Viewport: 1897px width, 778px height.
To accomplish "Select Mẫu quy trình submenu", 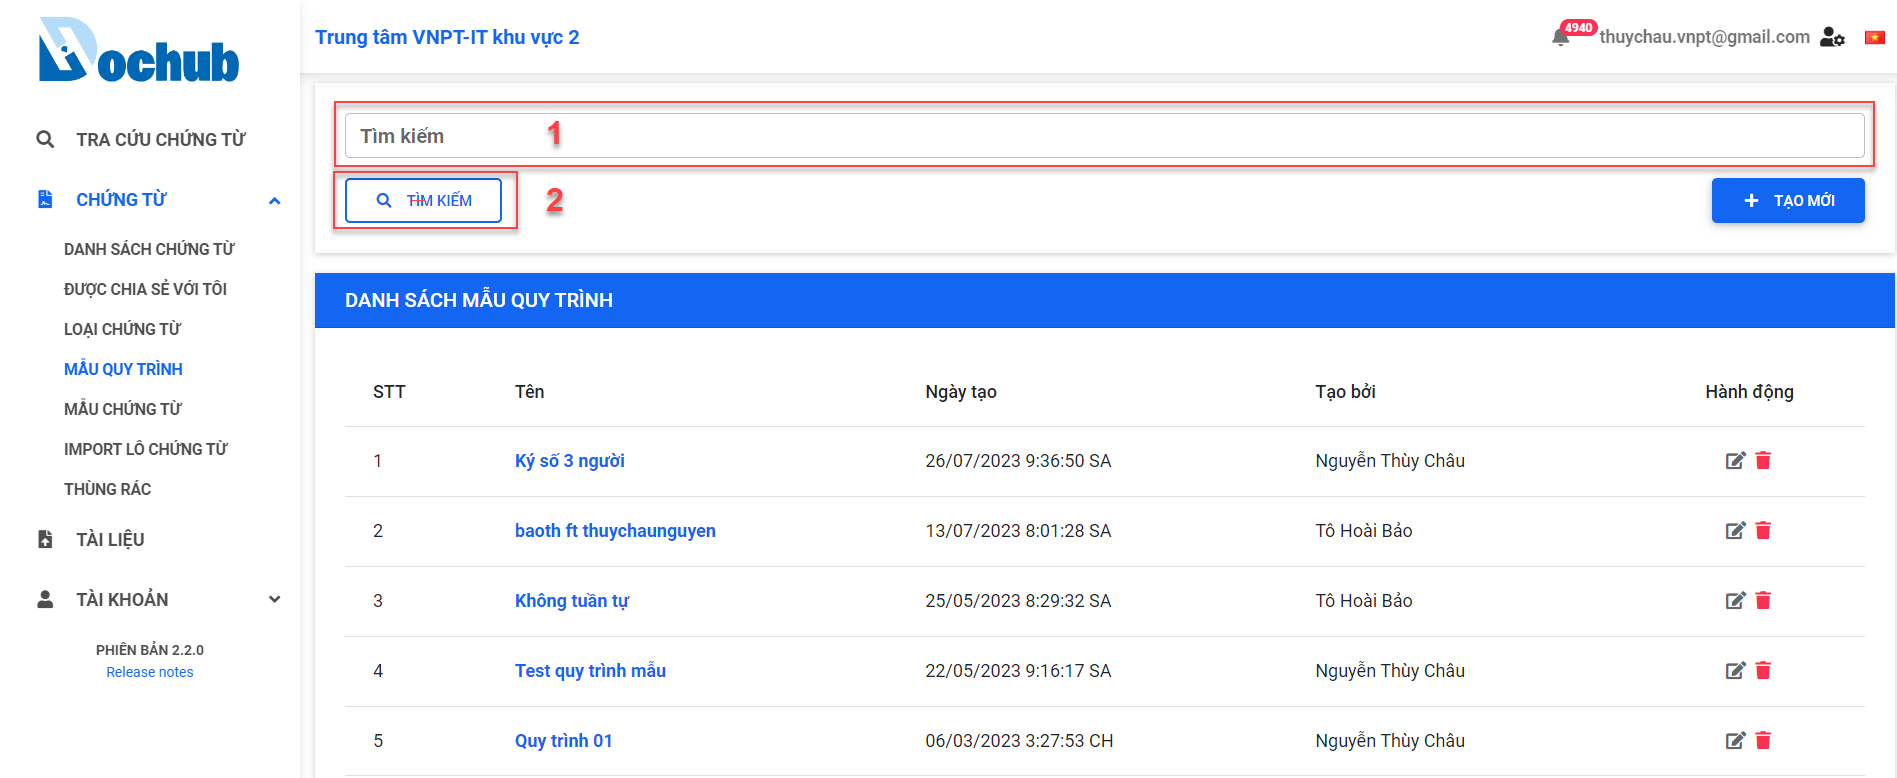I will tap(123, 369).
